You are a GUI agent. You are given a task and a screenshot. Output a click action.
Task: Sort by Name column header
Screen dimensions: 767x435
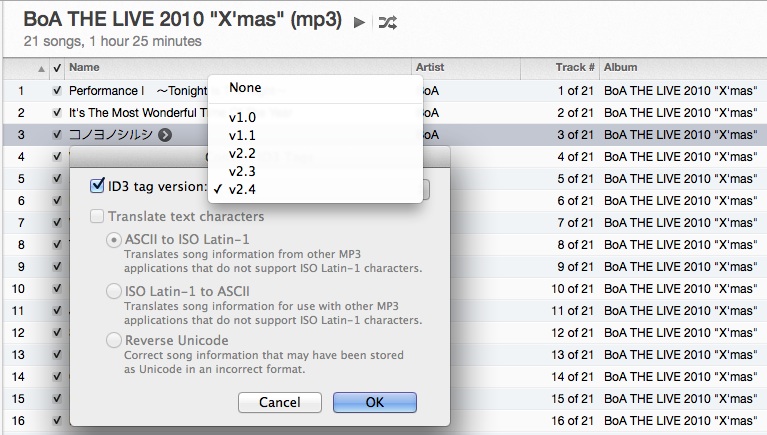84,68
